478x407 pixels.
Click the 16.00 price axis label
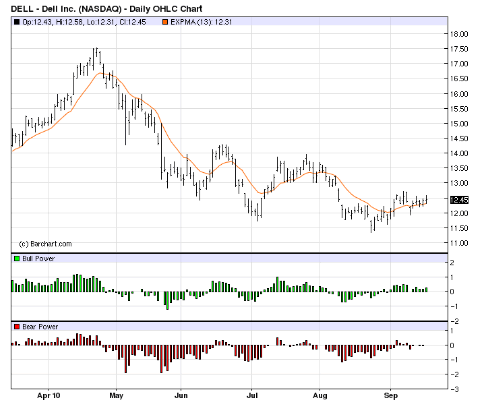click(459, 94)
